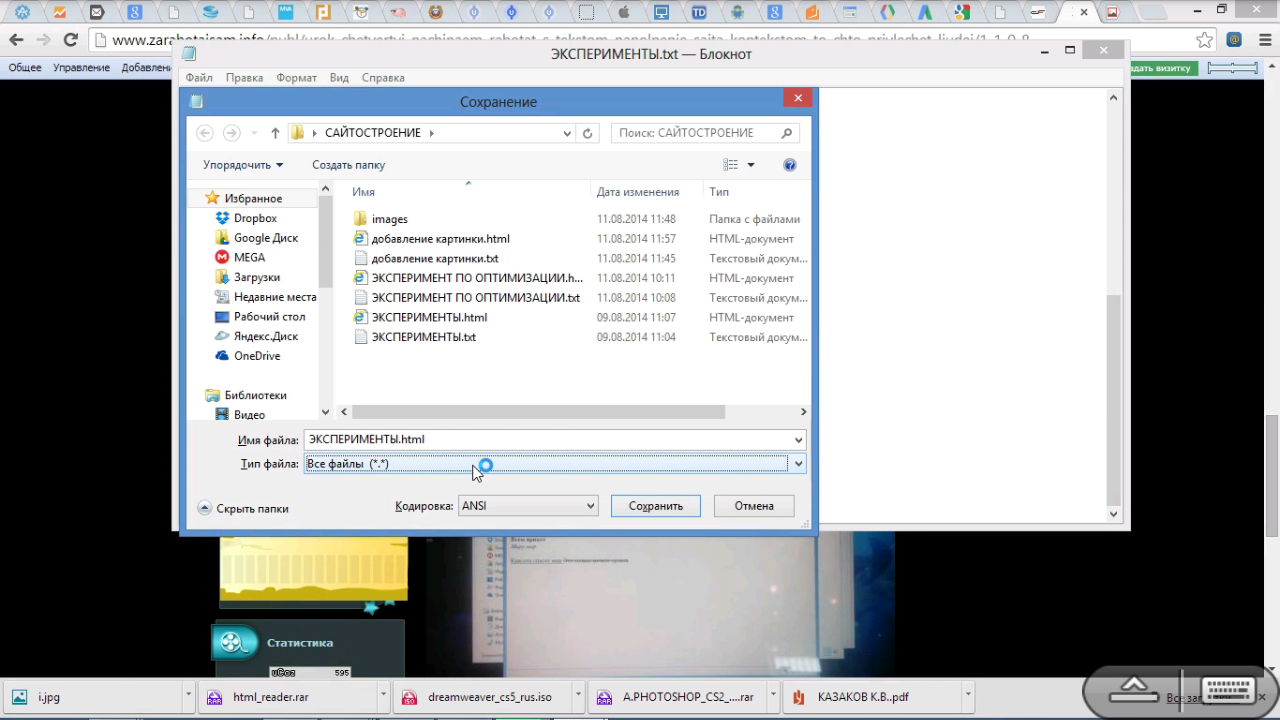
Task: Sort files by Имя column
Action: coord(363,192)
